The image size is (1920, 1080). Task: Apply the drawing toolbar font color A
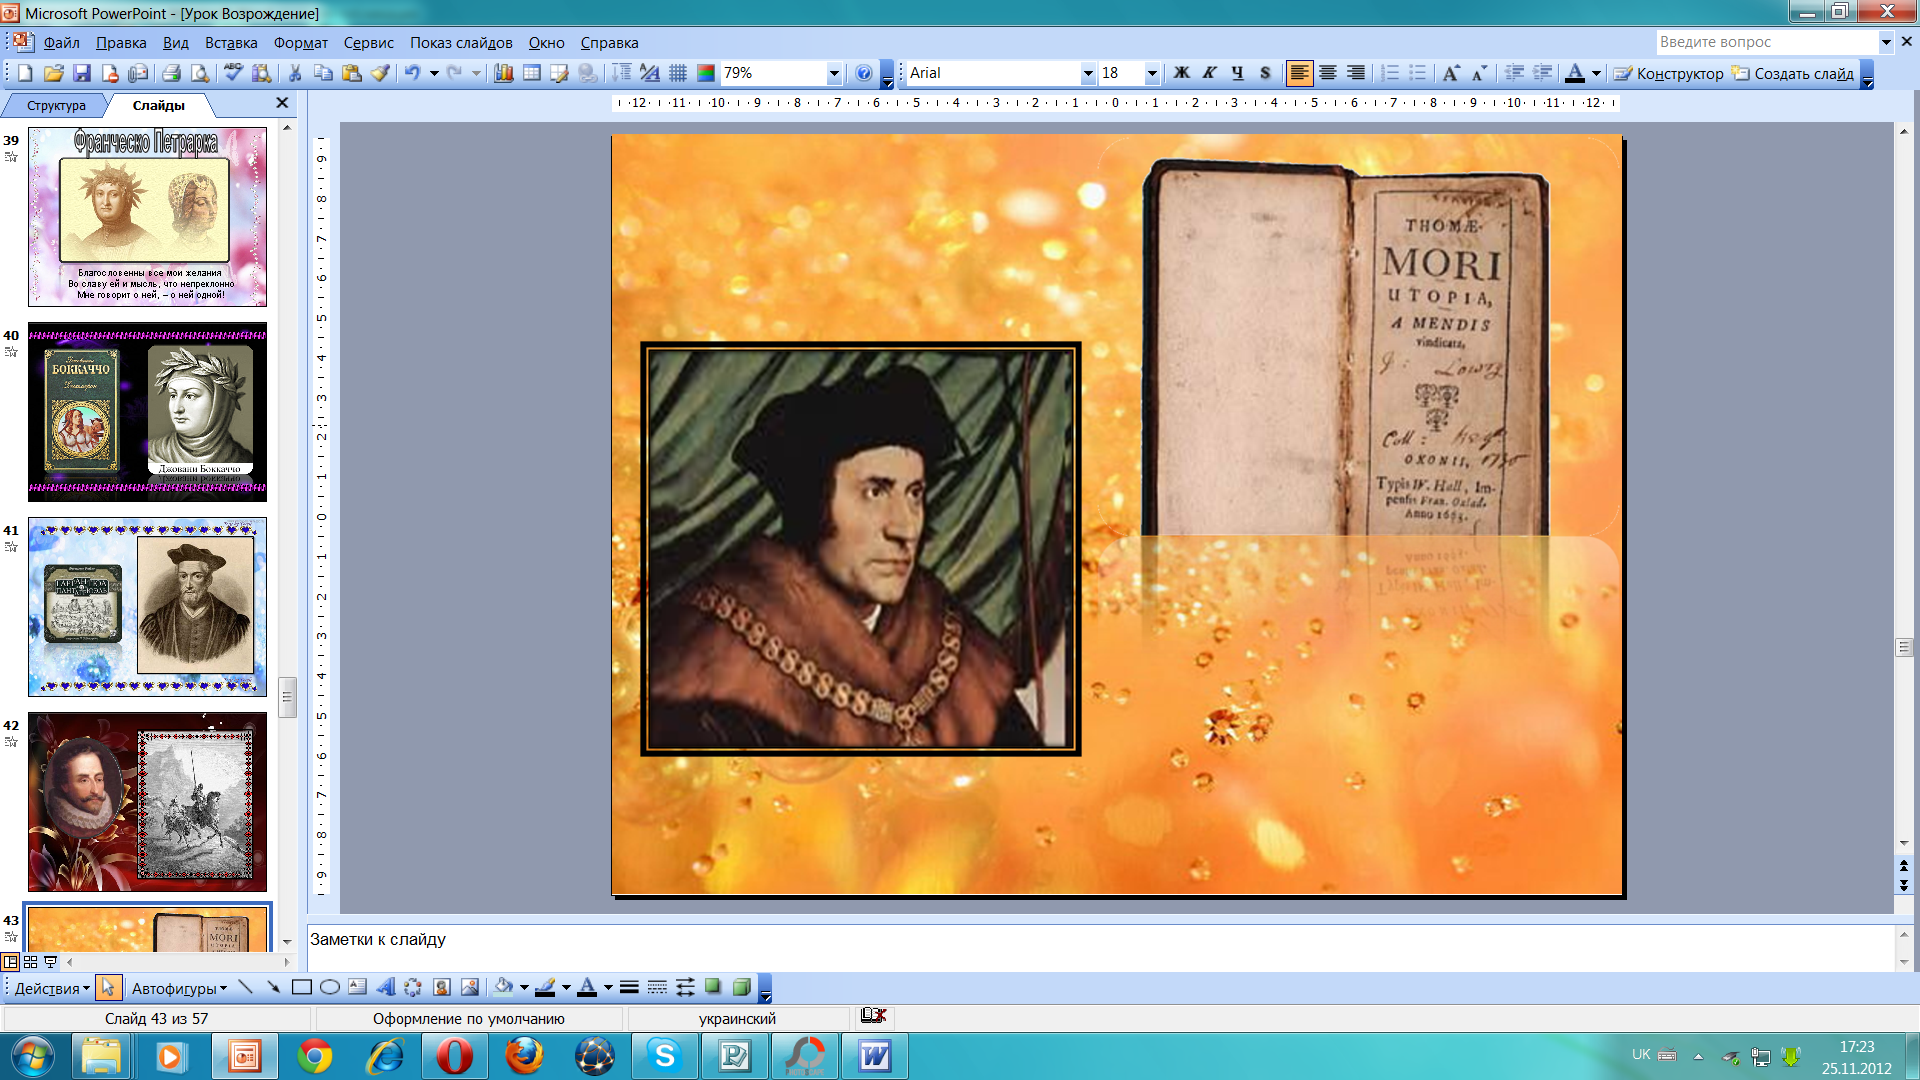click(587, 988)
